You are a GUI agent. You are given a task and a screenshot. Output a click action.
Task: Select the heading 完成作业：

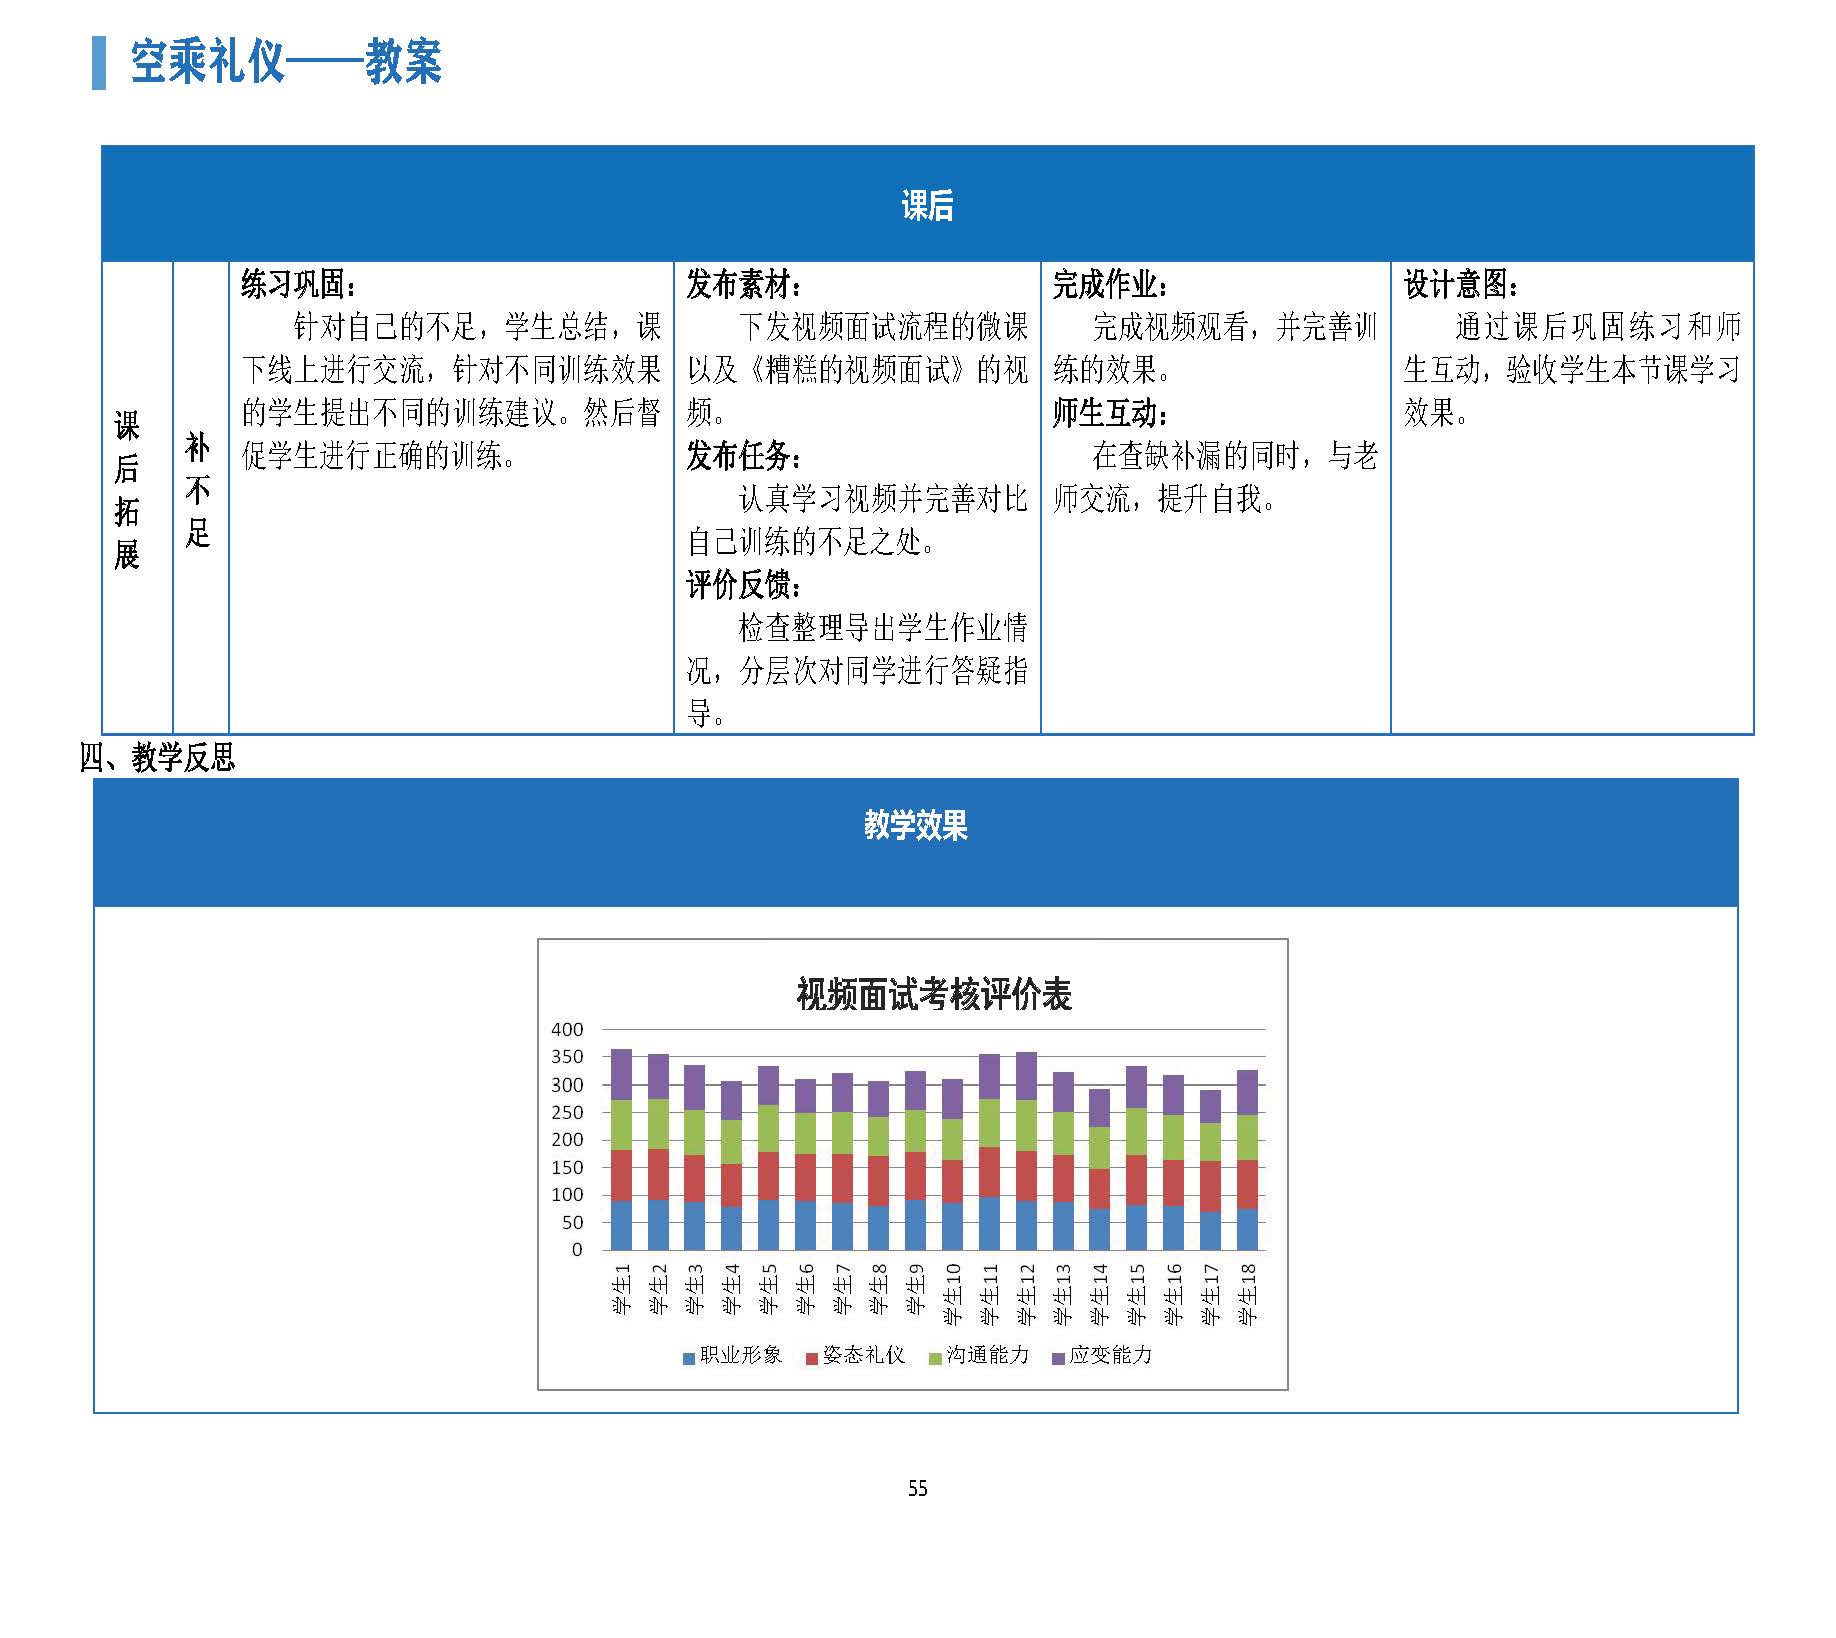[x=1111, y=284]
